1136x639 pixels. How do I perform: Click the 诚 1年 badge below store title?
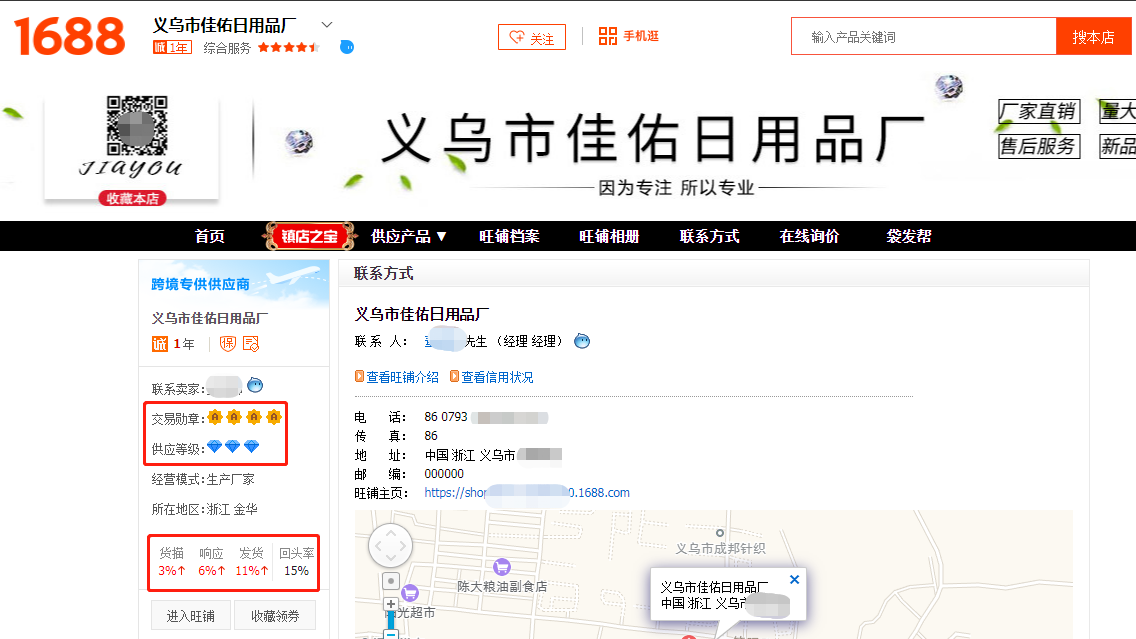pyautogui.click(x=172, y=47)
